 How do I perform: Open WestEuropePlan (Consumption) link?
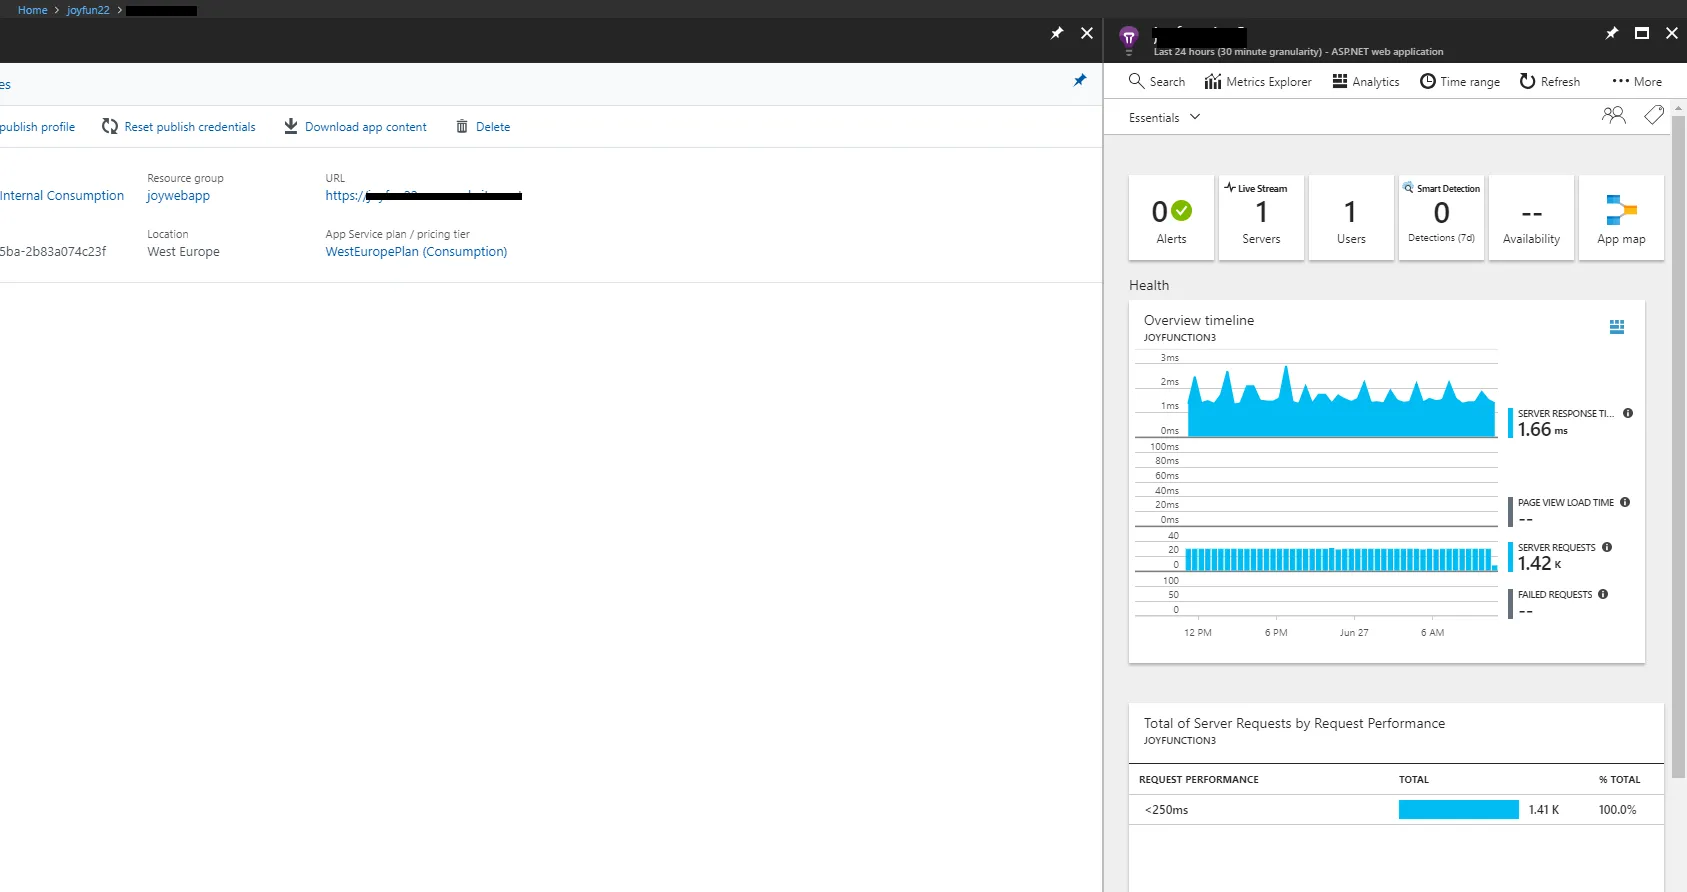pos(416,252)
